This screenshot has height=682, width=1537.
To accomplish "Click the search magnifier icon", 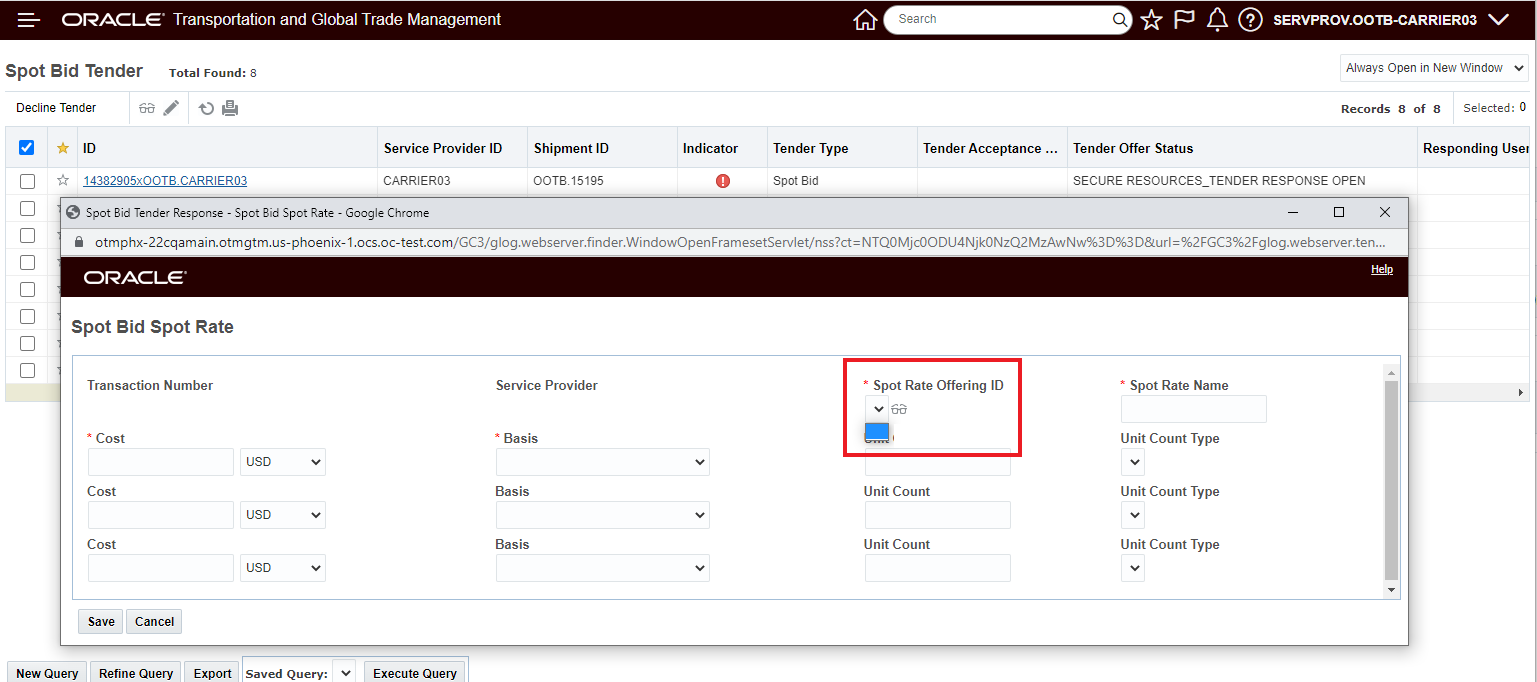I will tap(1120, 19).
